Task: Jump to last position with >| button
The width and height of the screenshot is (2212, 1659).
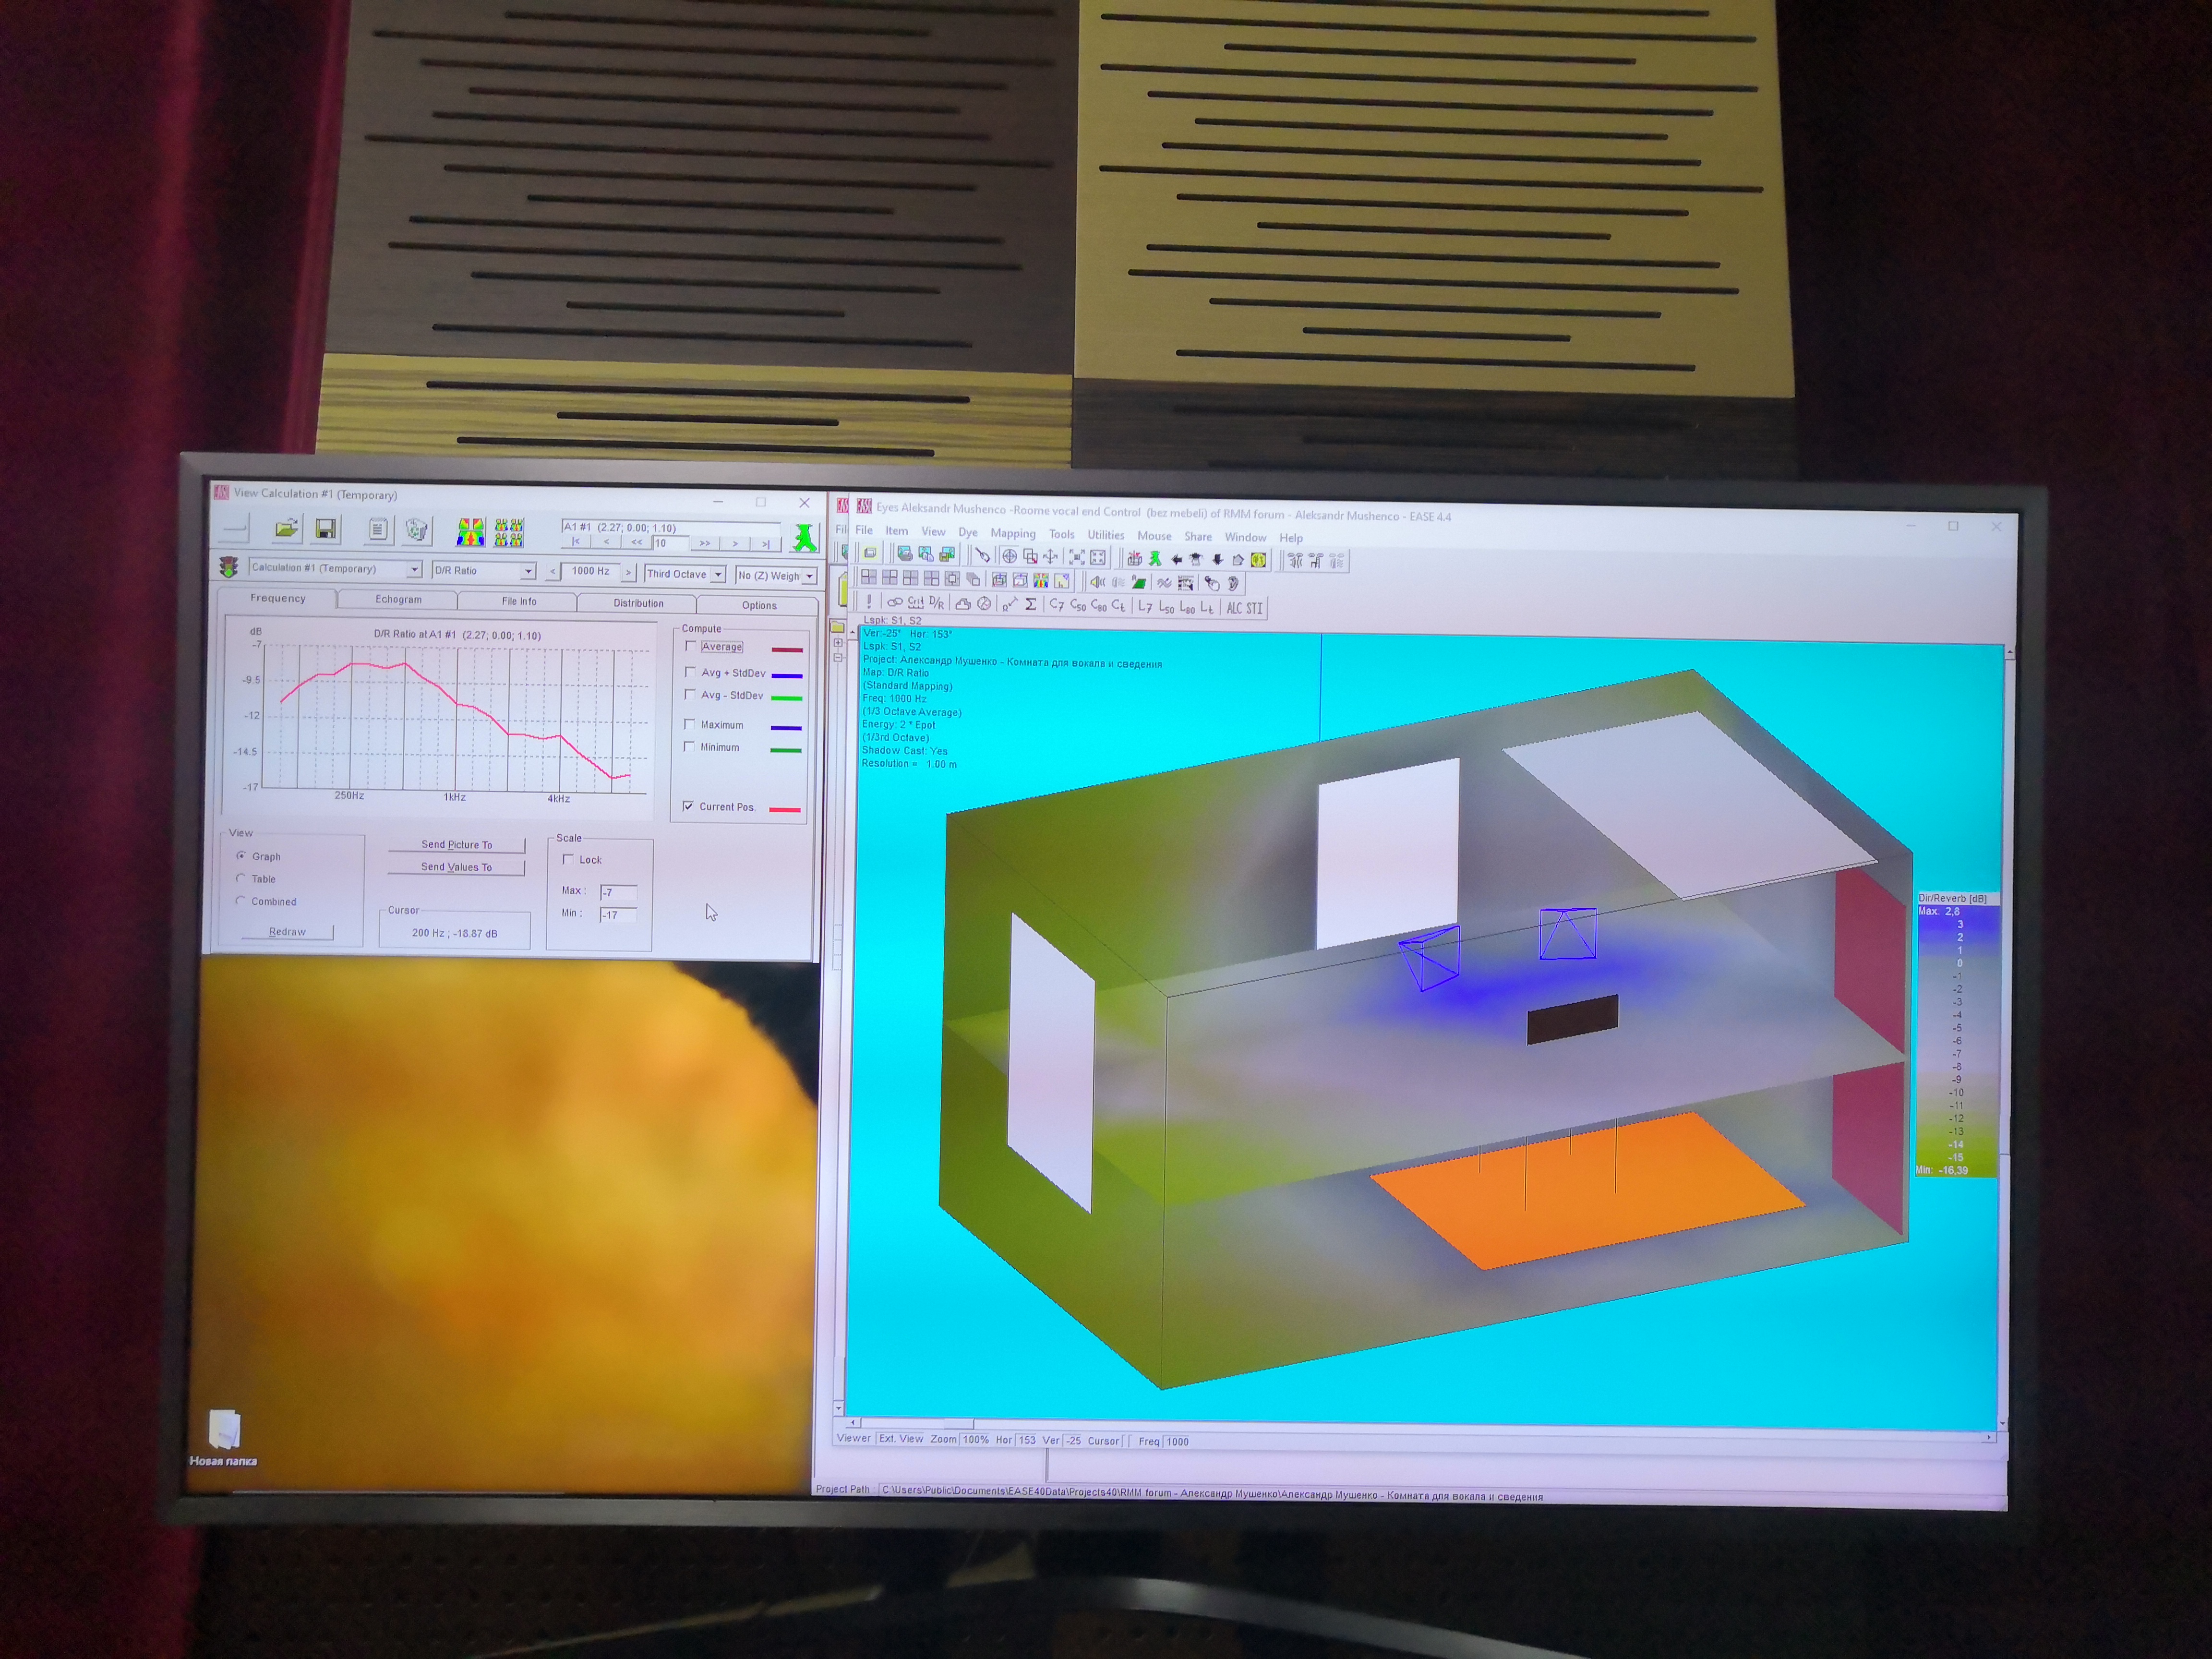Action: pyautogui.click(x=766, y=544)
